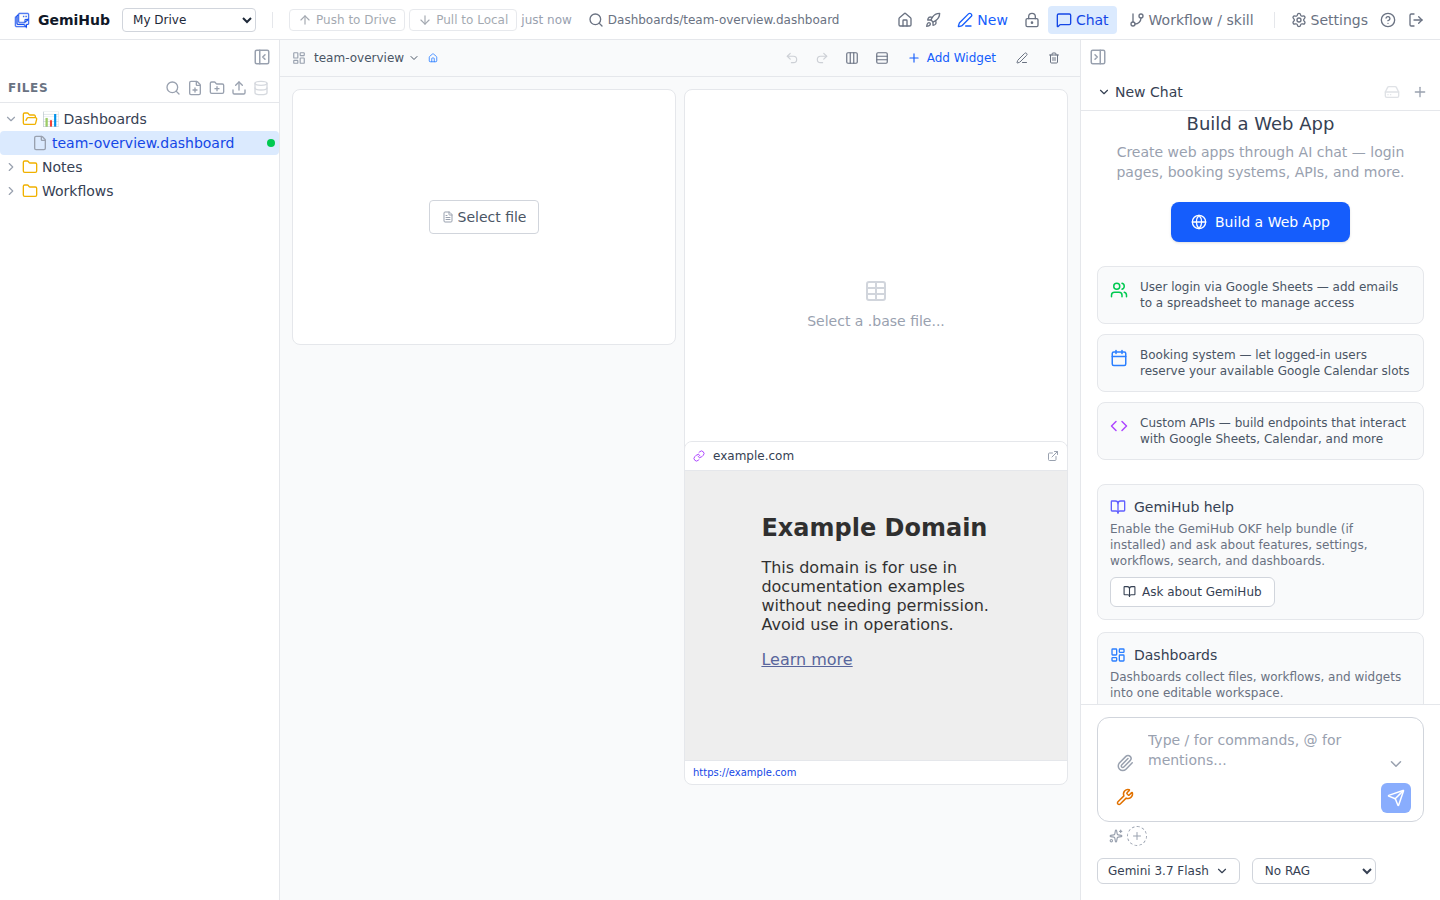Click the logout arrow icon
The height and width of the screenshot is (900, 1440).
click(1416, 20)
